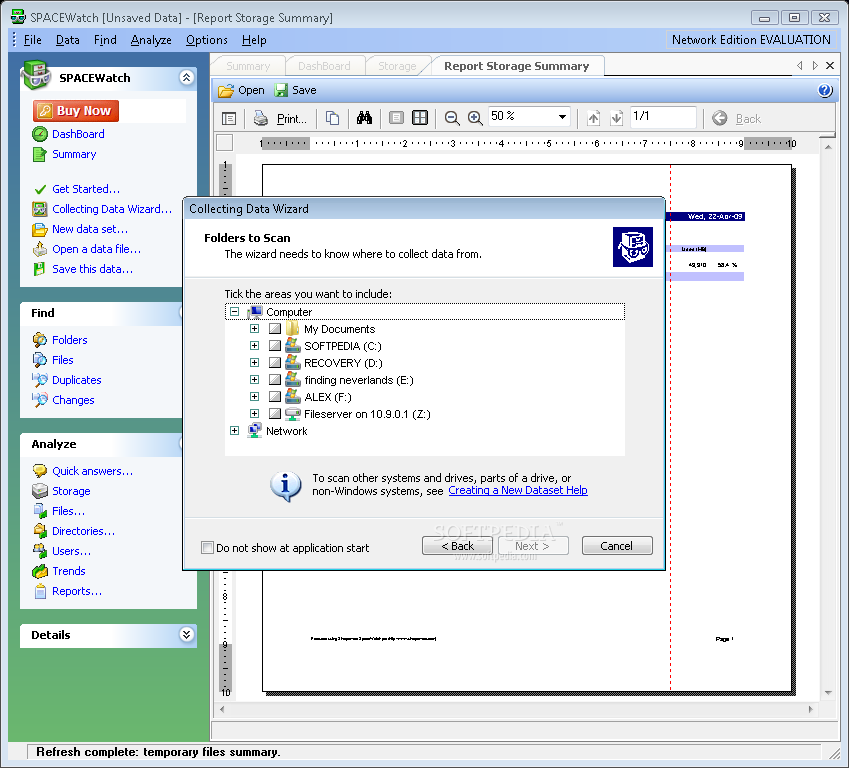Viewport: 849px width, 768px height.
Task: Click the next page down arrow icon
Action: coord(616,118)
